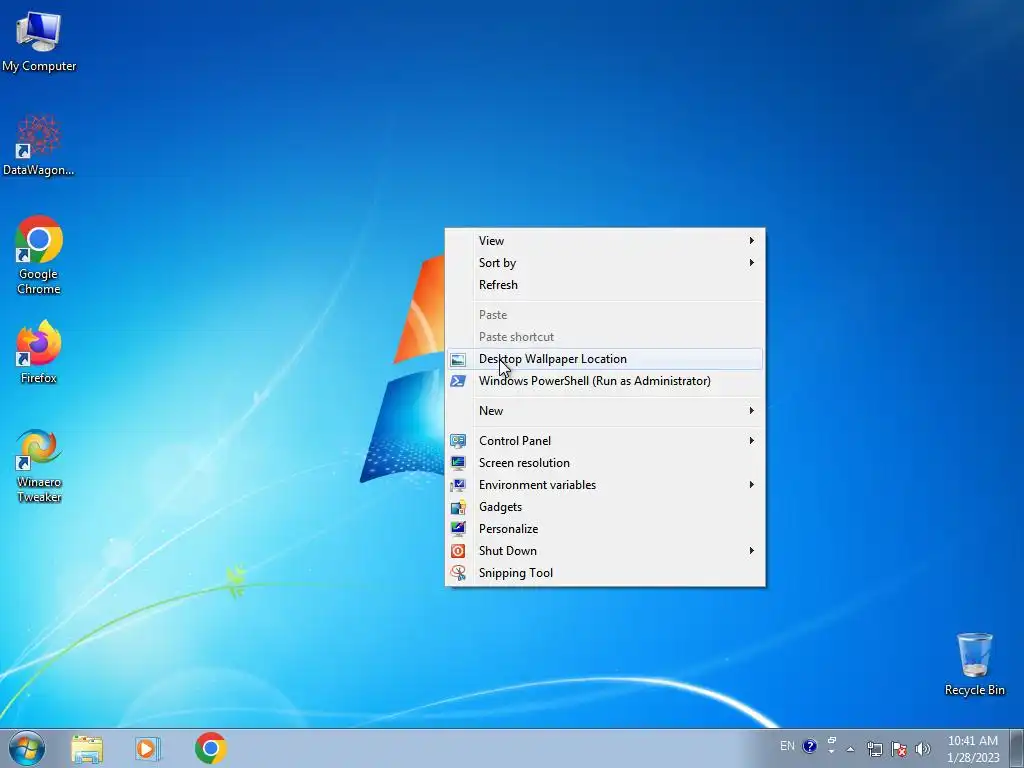Click the Screen resolution monitor icon
Image resolution: width=1024 pixels, height=768 pixels.
click(458, 463)
